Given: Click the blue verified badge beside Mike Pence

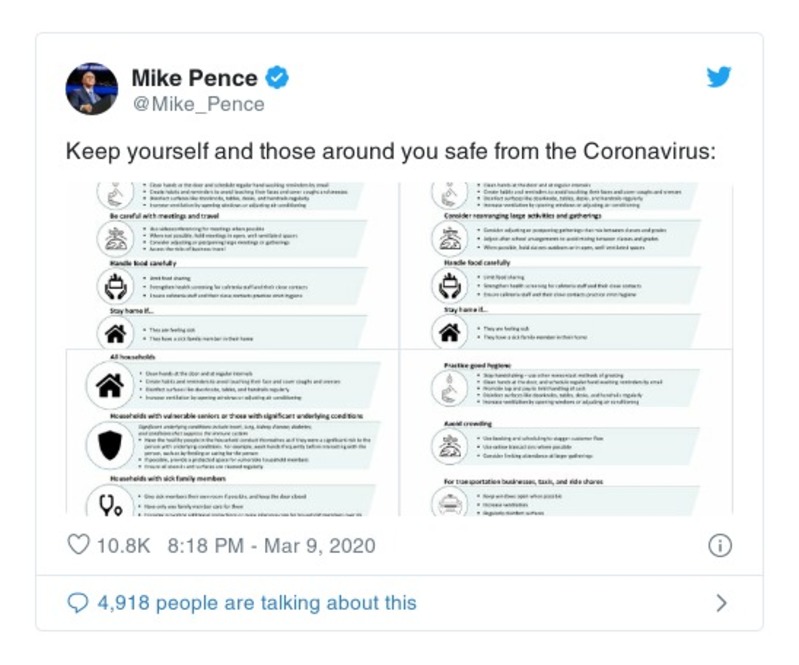Looking at the screenshot, I should [x=280, y=77].
